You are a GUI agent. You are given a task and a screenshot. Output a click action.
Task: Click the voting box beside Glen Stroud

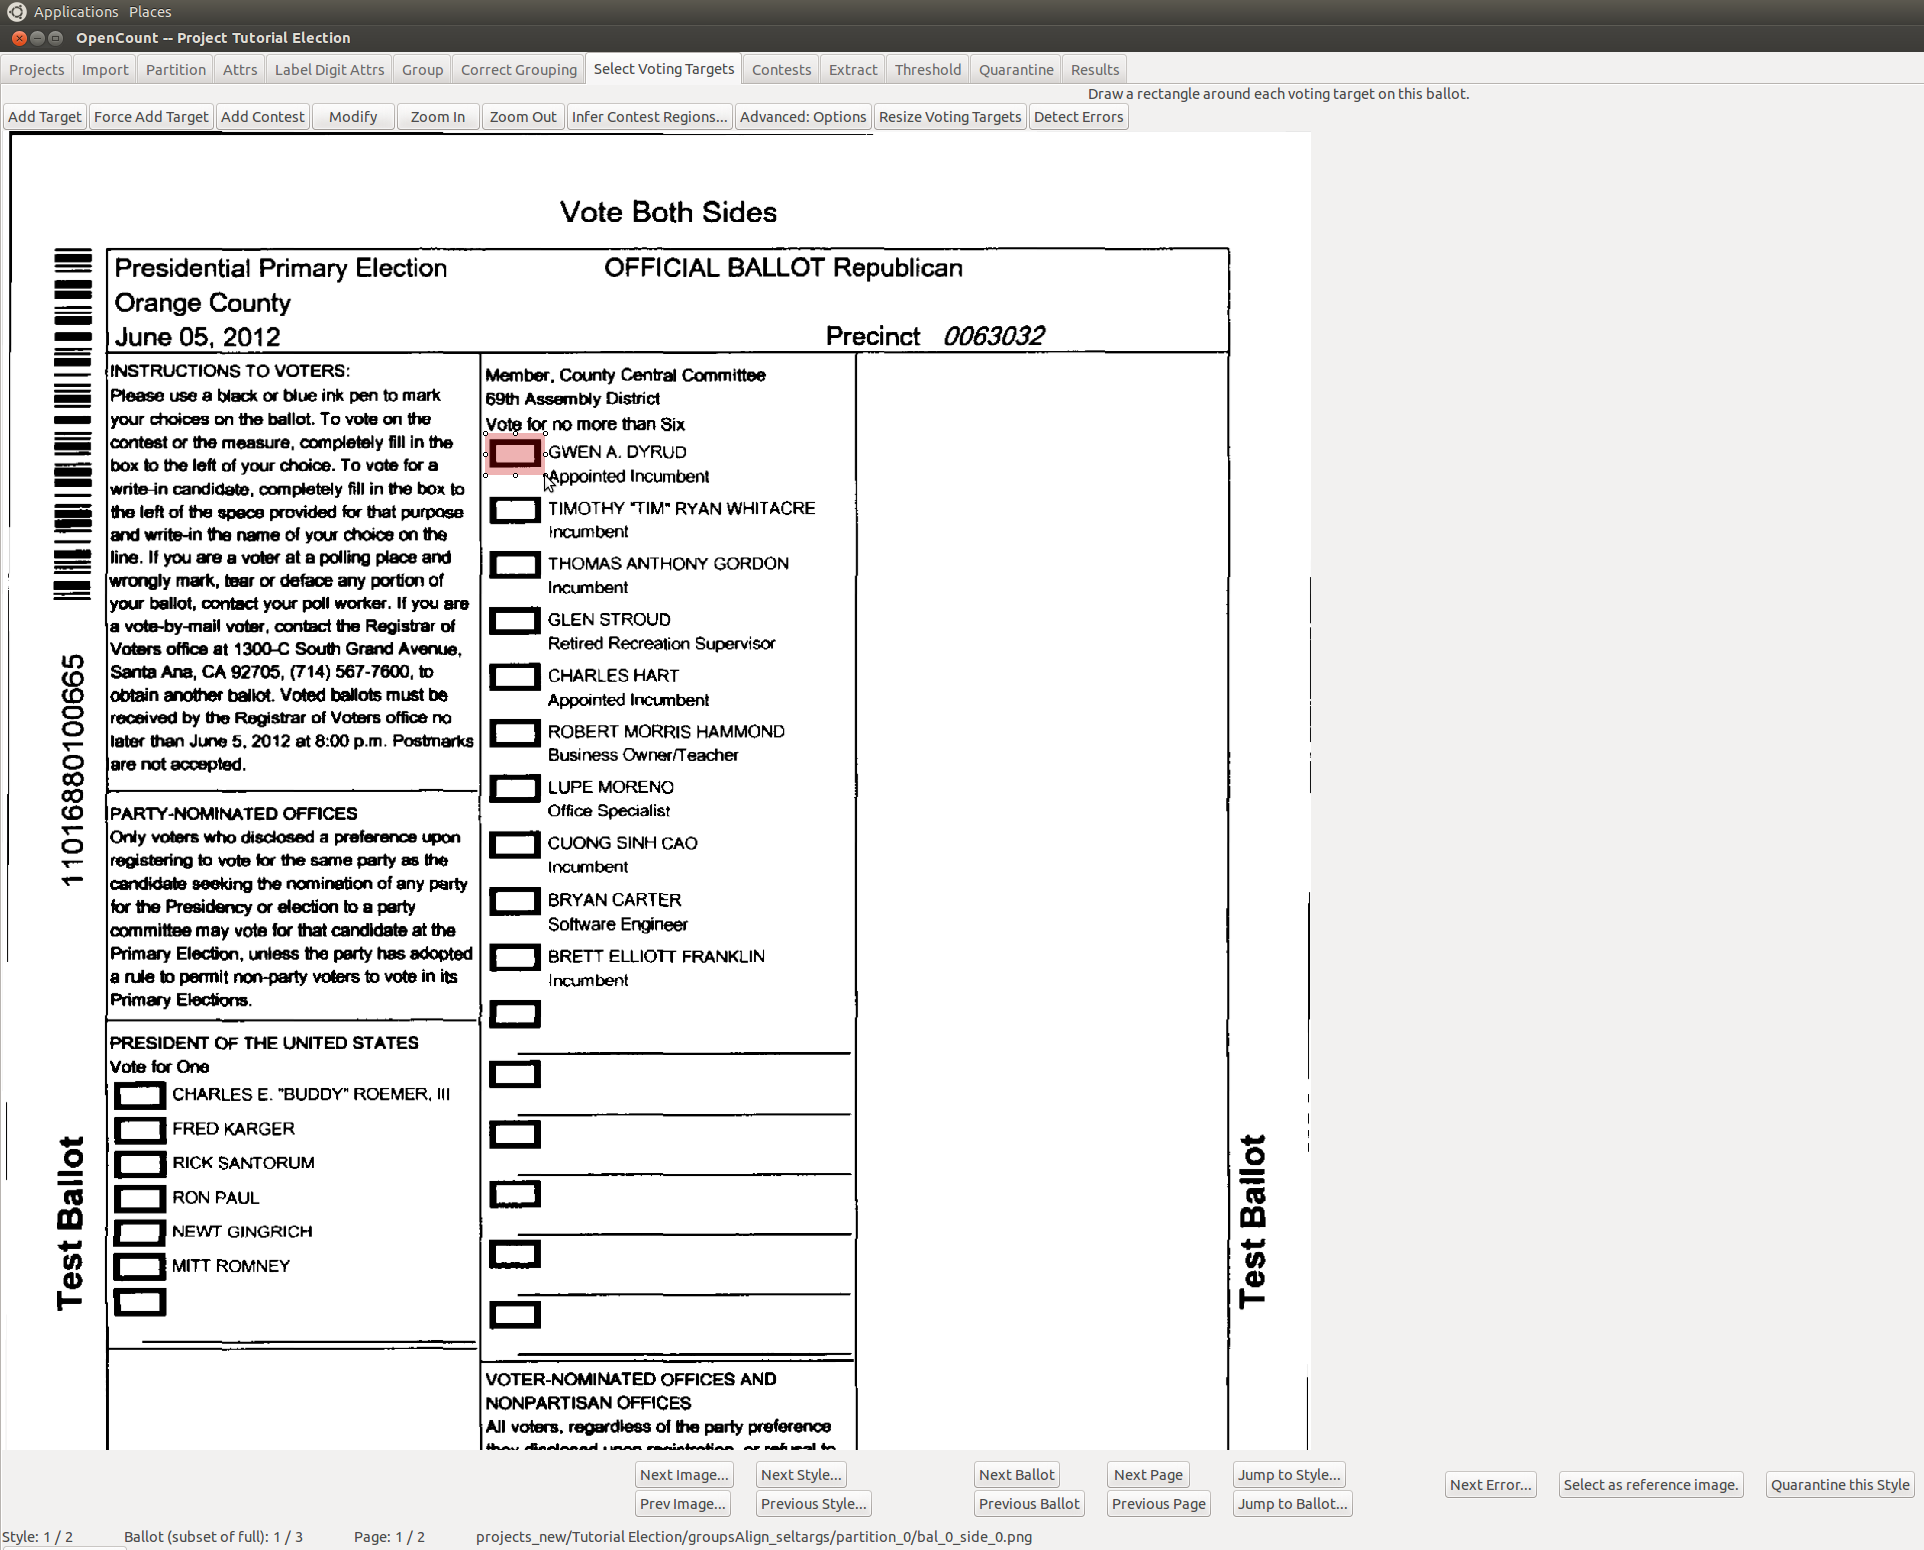515,621
